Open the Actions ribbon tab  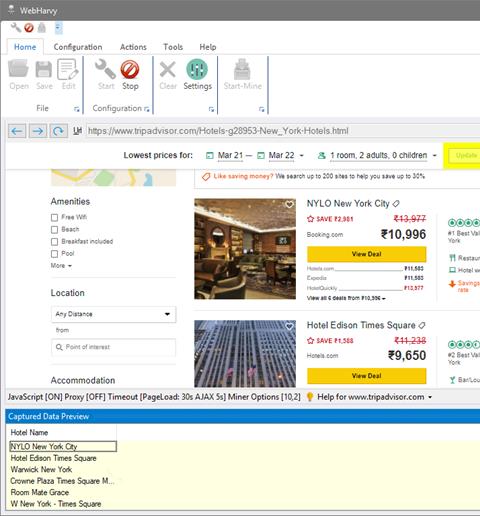(133, 47)
